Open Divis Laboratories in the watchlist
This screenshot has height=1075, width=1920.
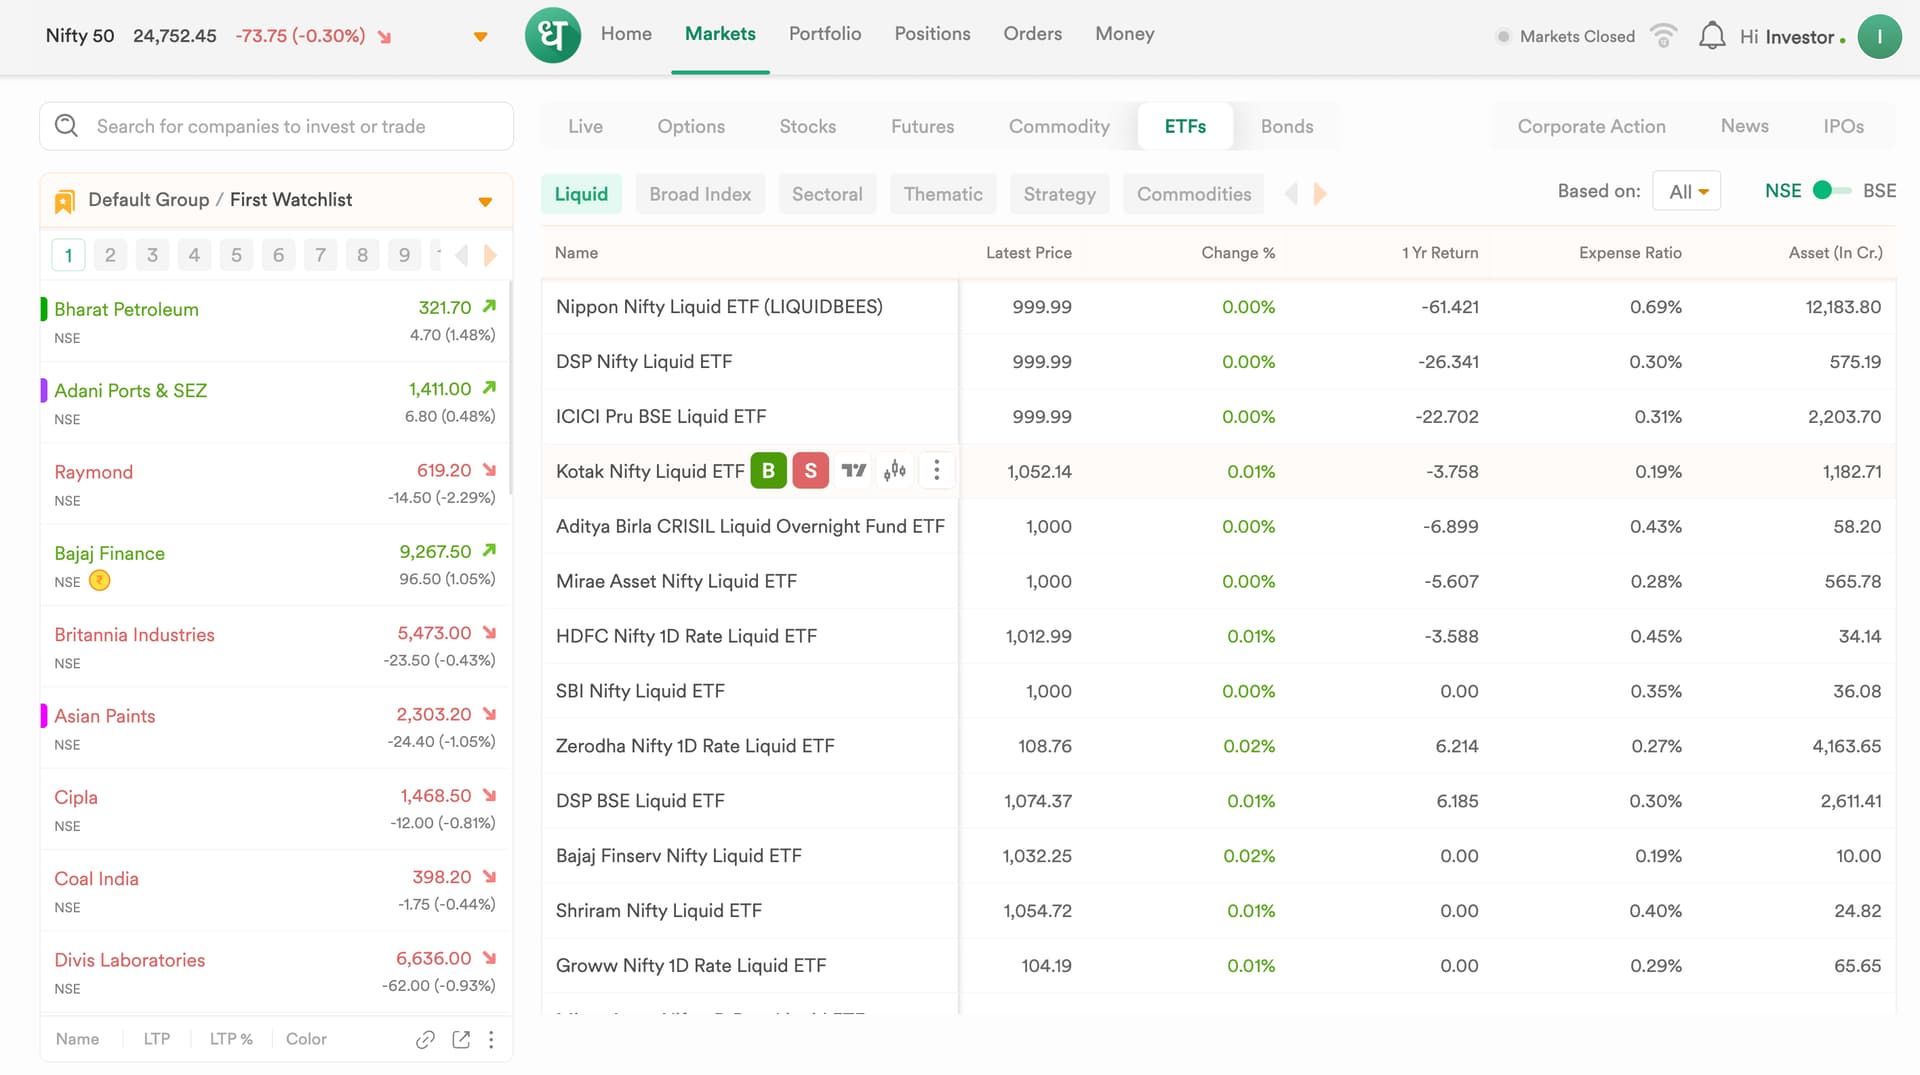pos(275,972)
